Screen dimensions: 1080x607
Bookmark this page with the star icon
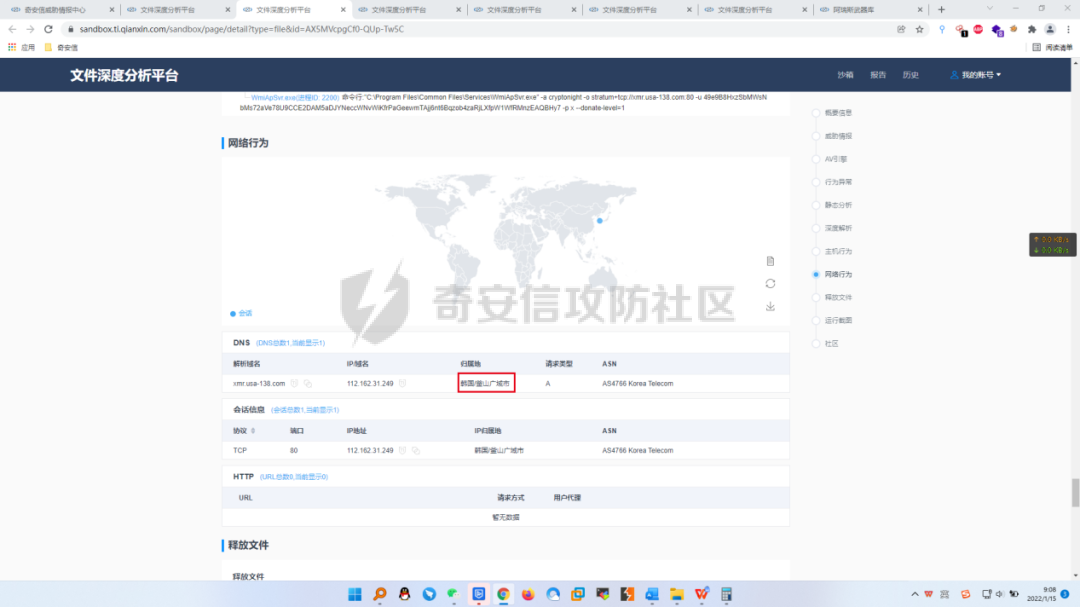click(919, 29)
